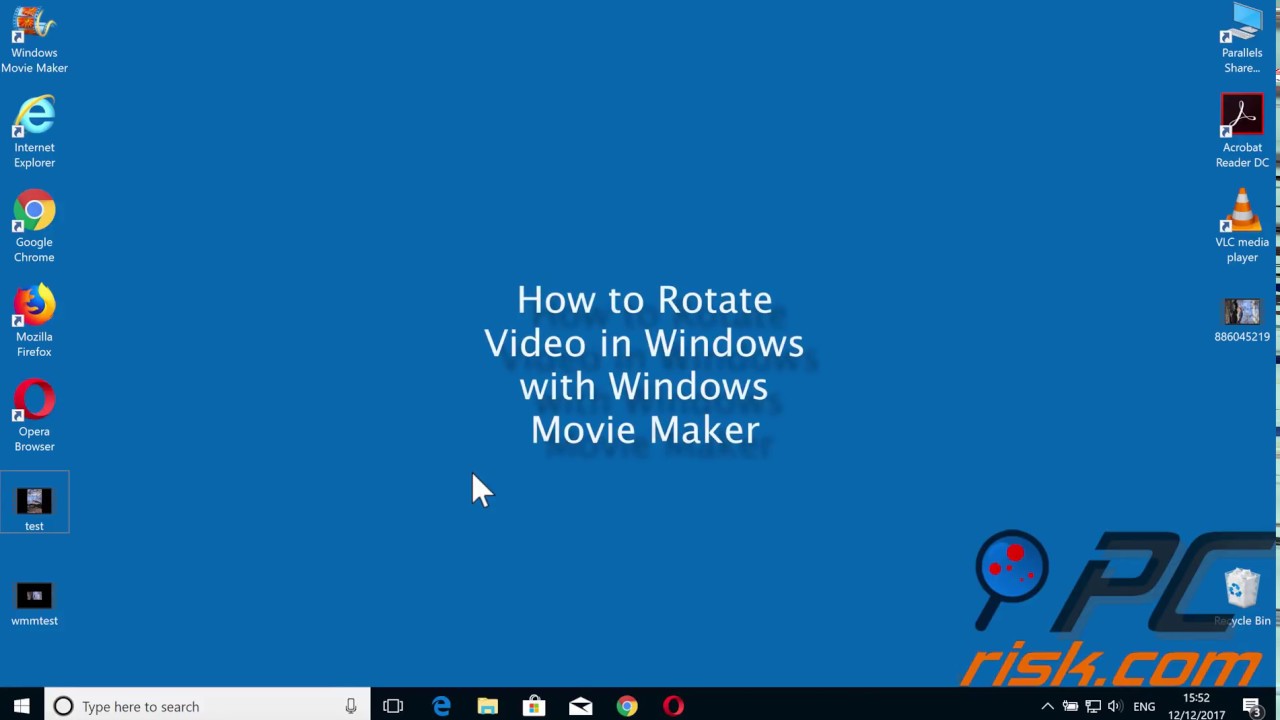The height and width of the screenshot is (720, 1280).
Task: Click the Cortana circle icon in the search box
Action: pos(63,706)
